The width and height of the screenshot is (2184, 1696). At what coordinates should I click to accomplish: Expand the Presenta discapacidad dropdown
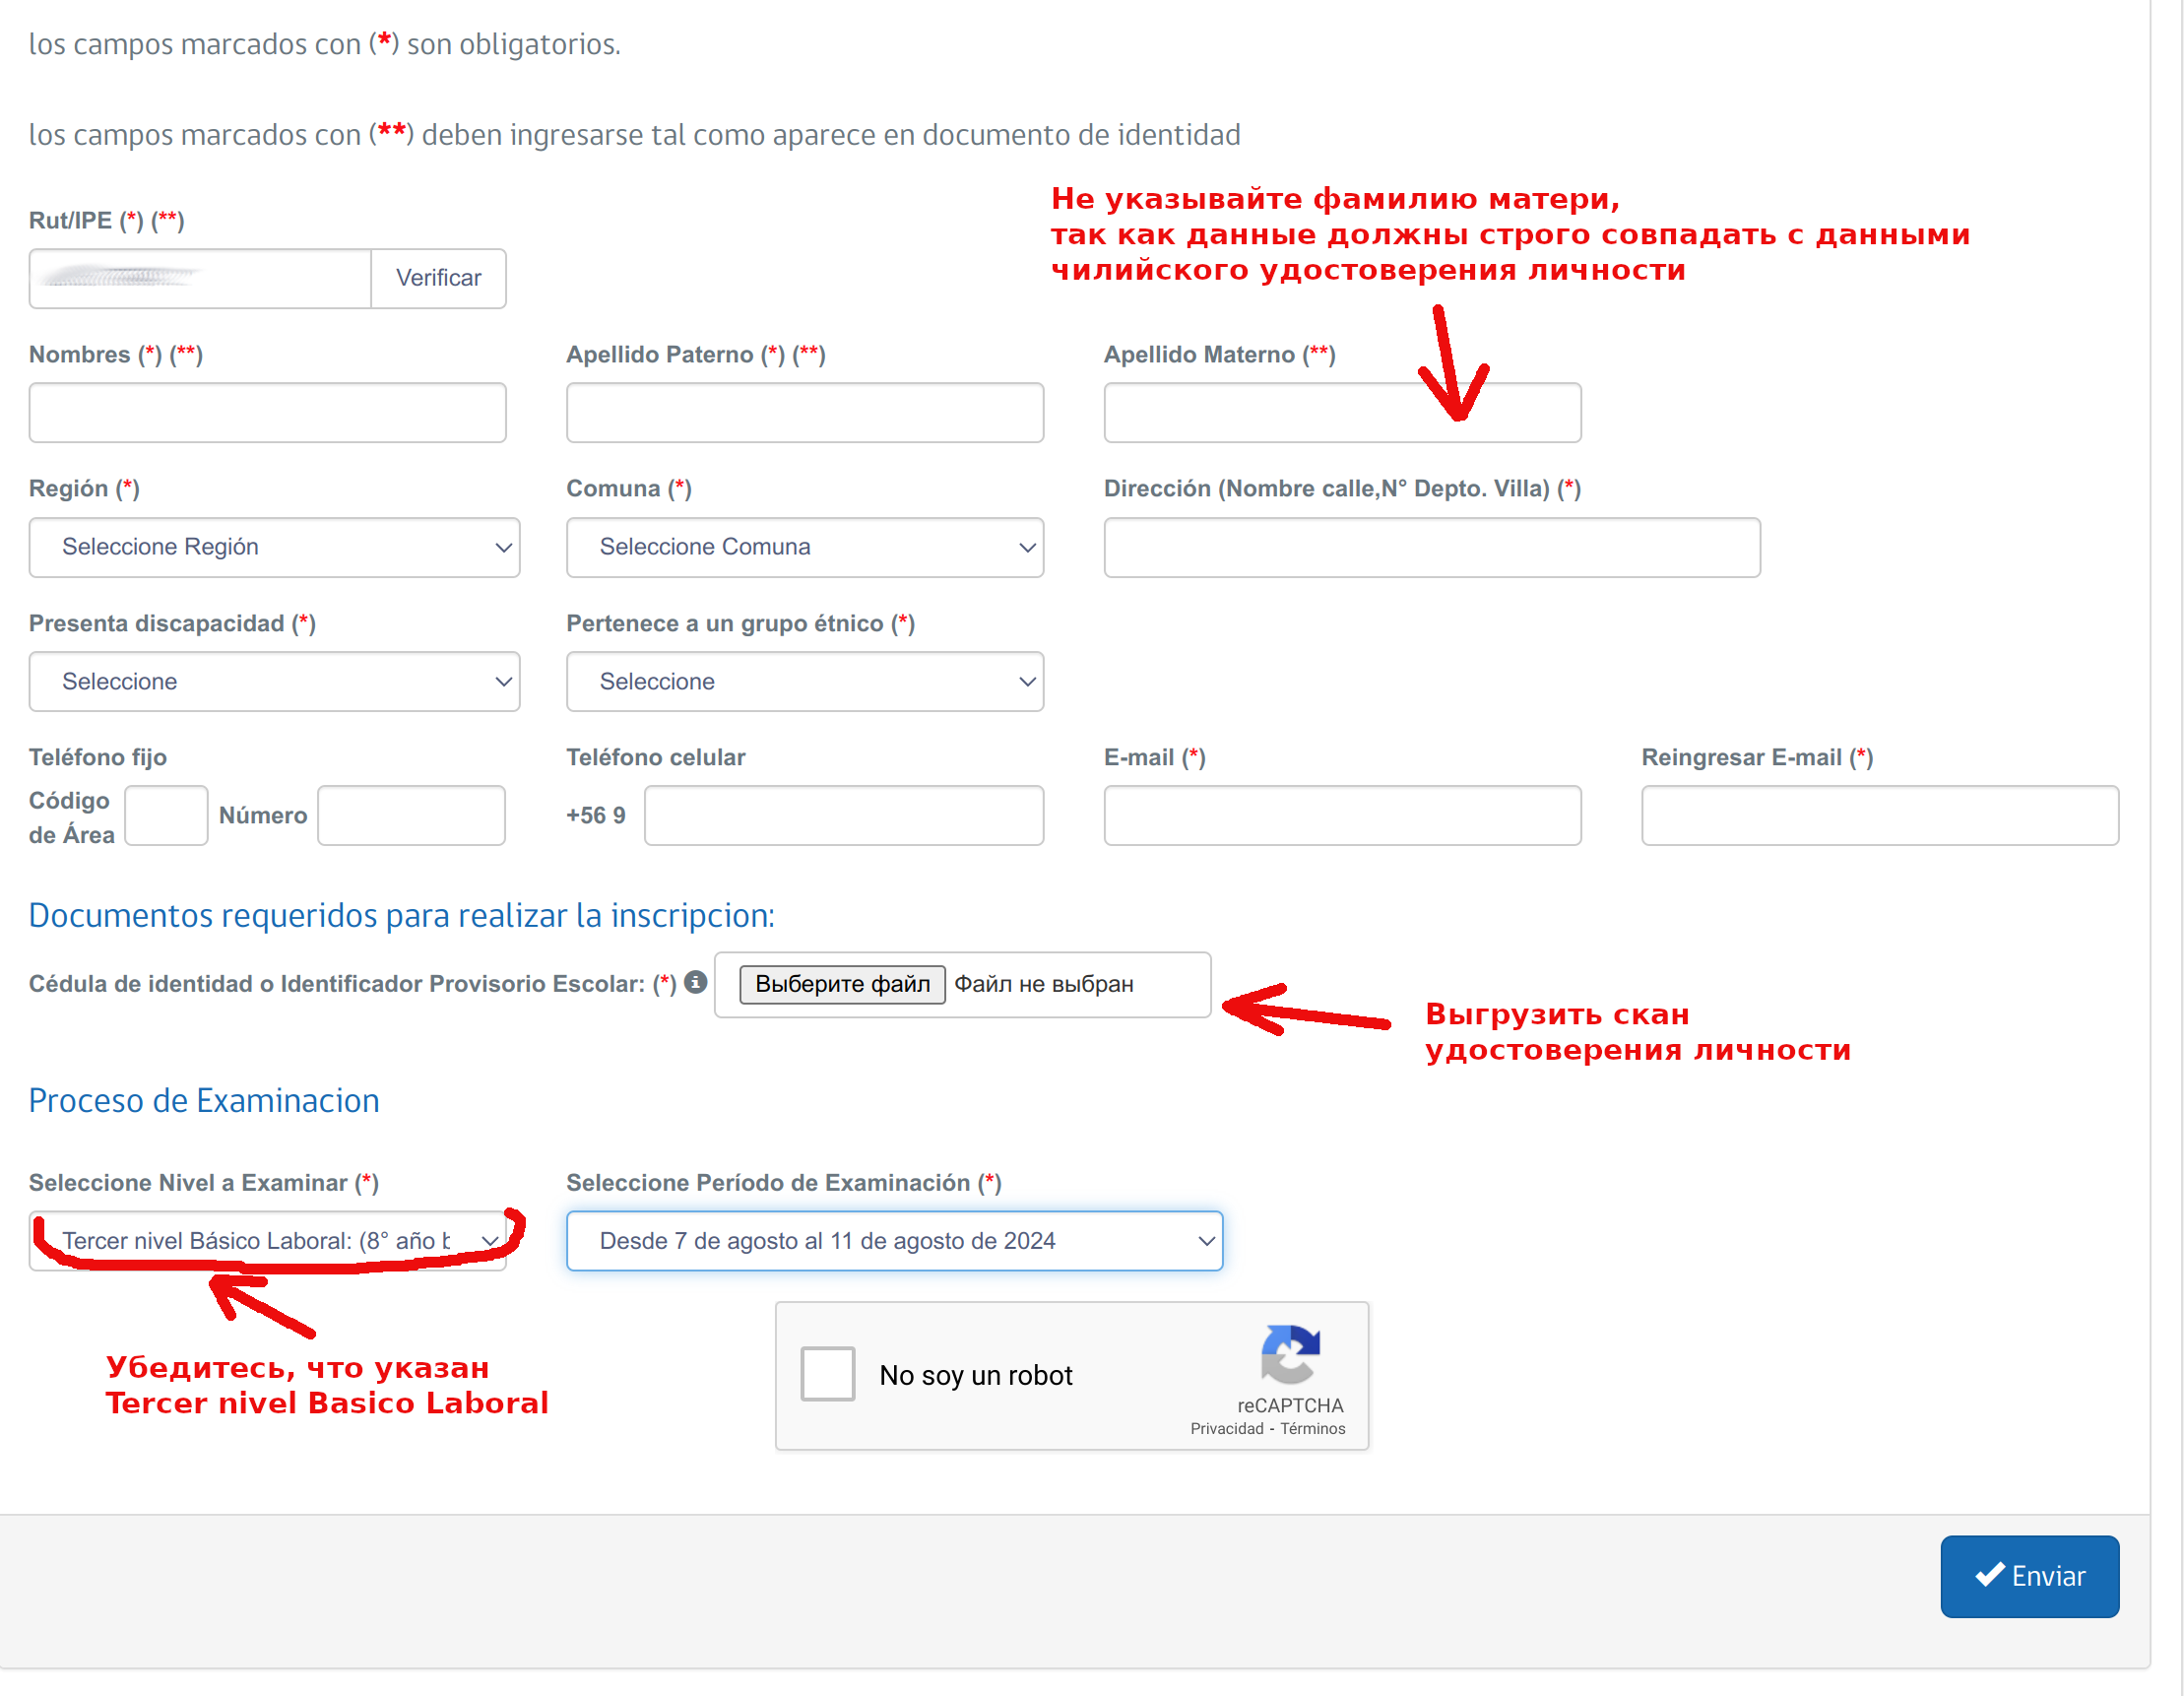coord(274,681)
